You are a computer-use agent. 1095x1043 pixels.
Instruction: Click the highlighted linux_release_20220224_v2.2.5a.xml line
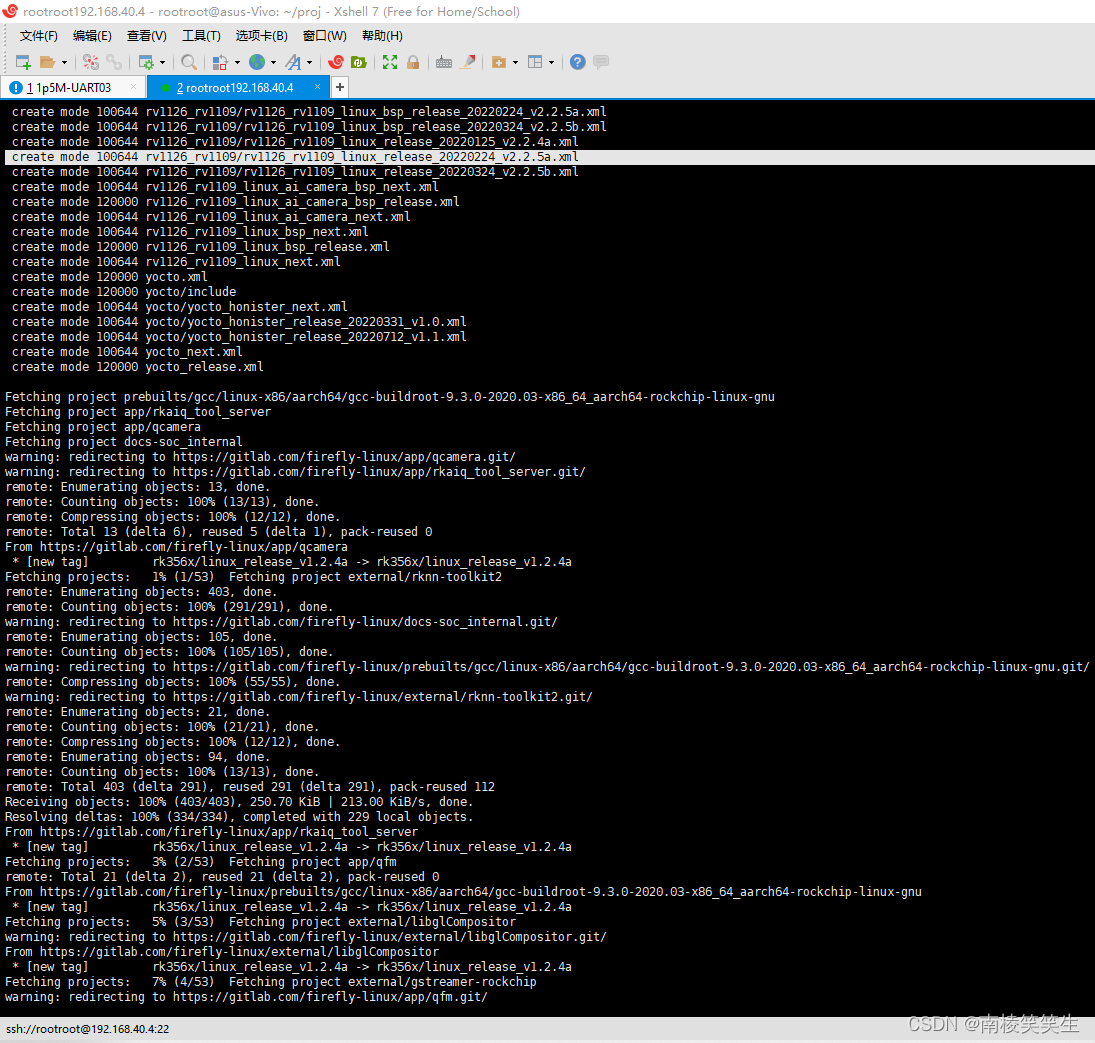(x=548, y=157)
